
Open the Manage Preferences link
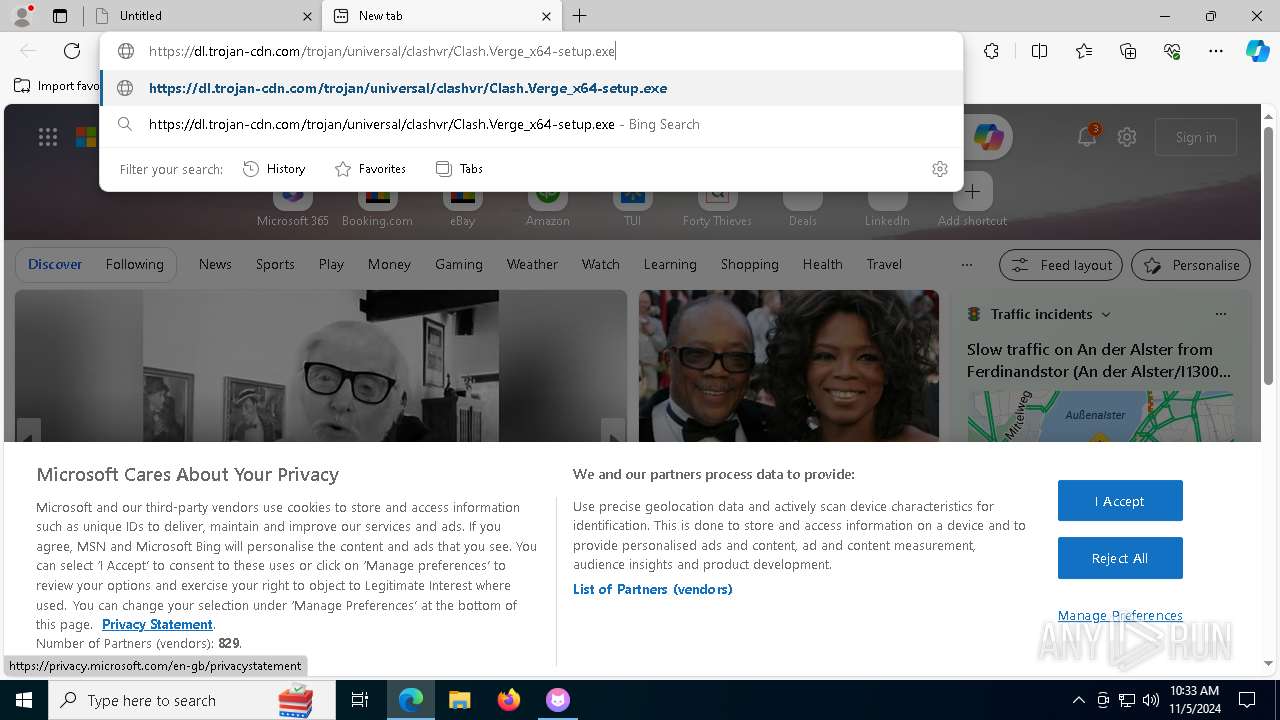click(1120, 615)
